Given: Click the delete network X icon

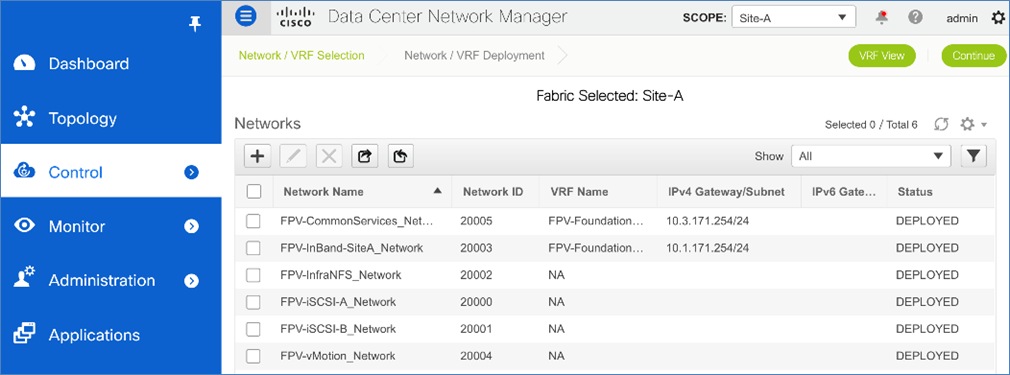Looking at the screenshot, I should click(329, 156).
